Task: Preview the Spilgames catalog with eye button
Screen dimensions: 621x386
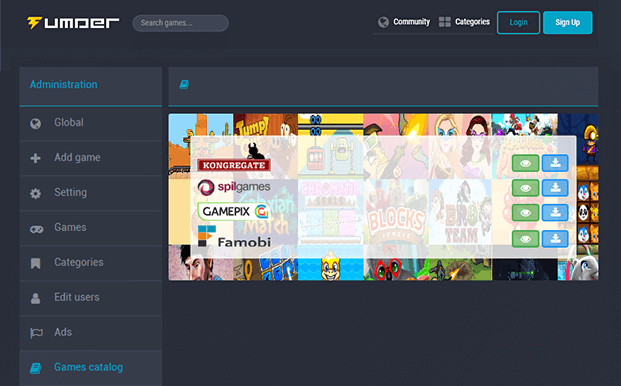Action: click(x=525, y=188)
